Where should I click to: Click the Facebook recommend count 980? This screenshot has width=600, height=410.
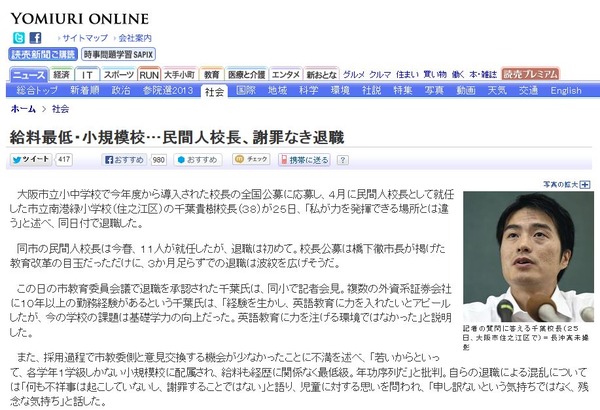158,160
